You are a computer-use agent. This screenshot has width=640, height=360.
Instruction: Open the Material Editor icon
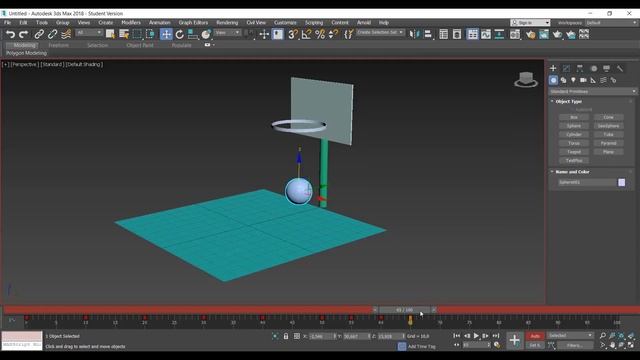click(x=515, y=34)
